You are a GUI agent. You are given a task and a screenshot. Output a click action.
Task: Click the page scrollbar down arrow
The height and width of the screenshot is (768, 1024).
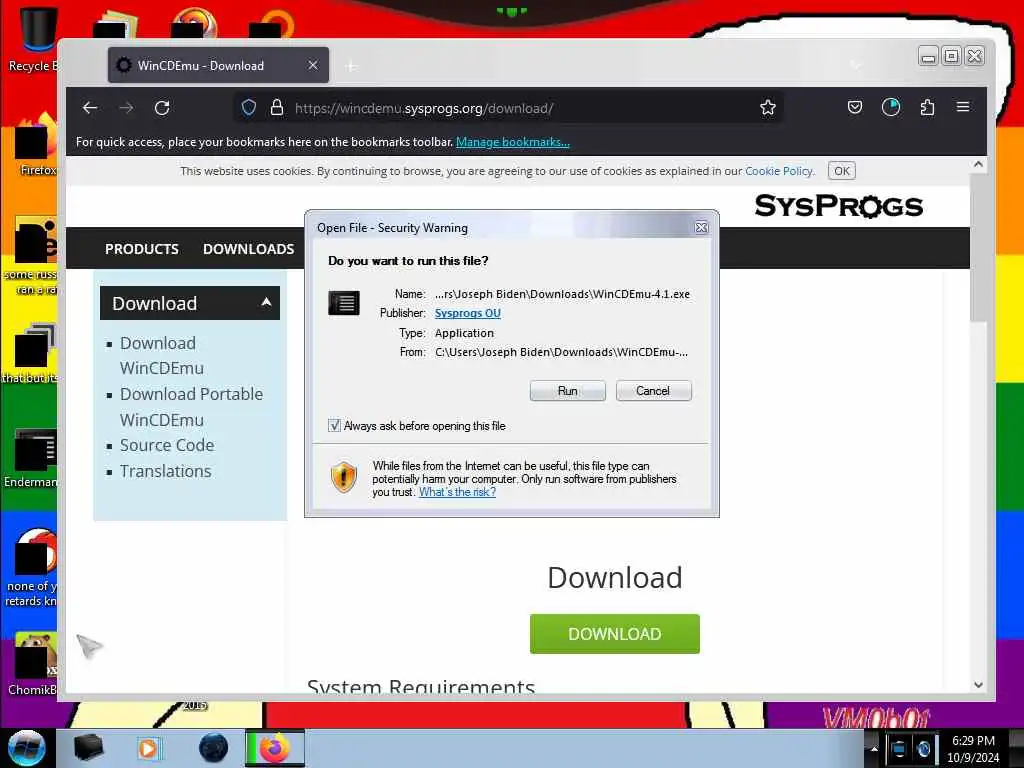[x=978, y=685]
